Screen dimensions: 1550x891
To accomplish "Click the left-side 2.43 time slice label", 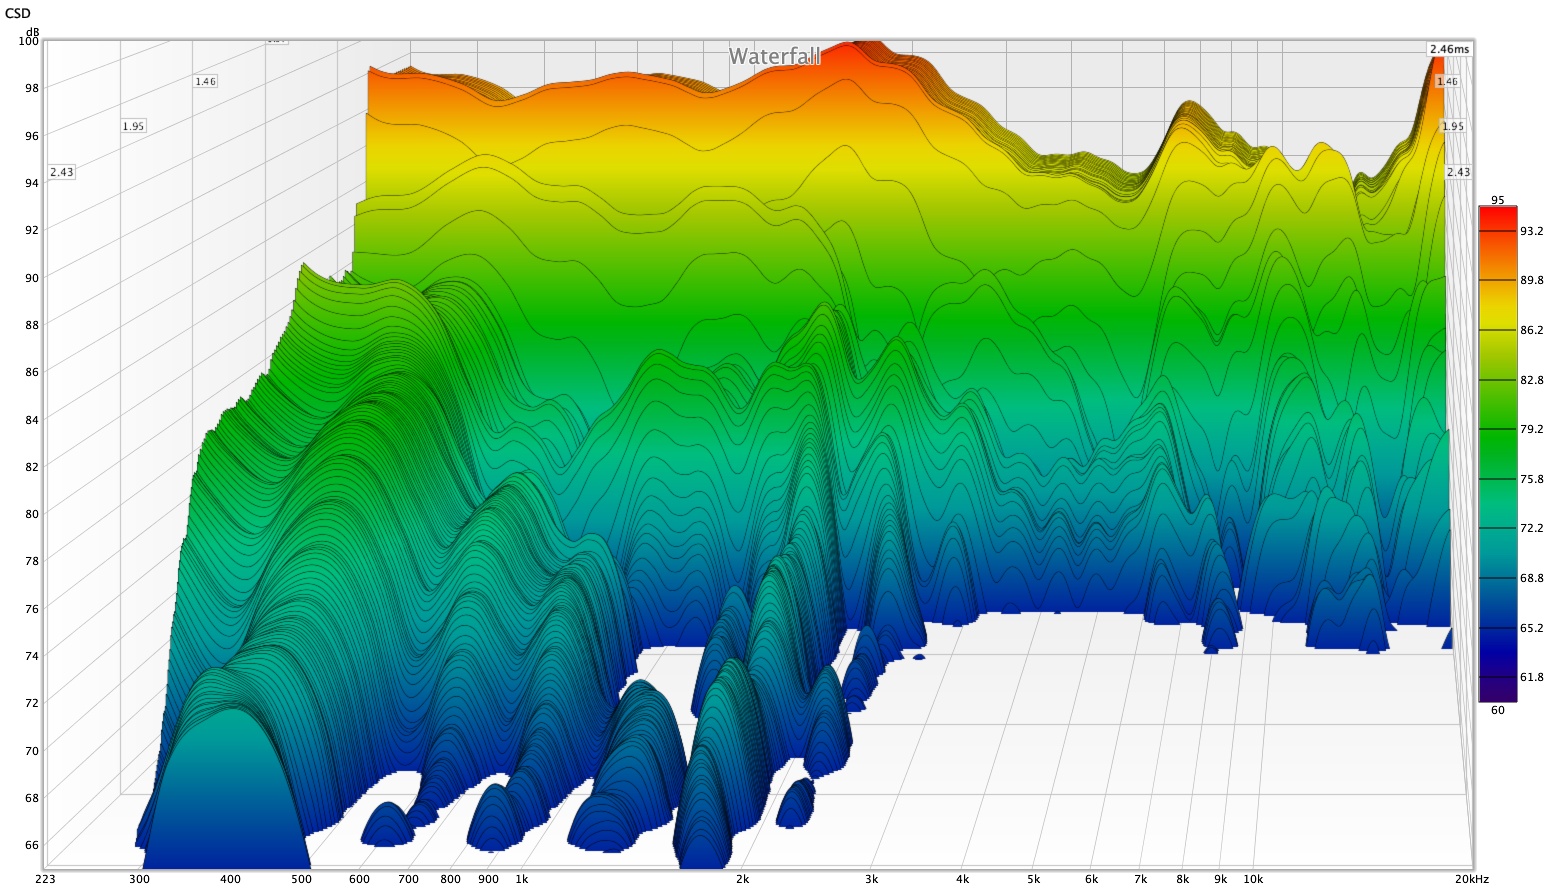I will 61,172.
